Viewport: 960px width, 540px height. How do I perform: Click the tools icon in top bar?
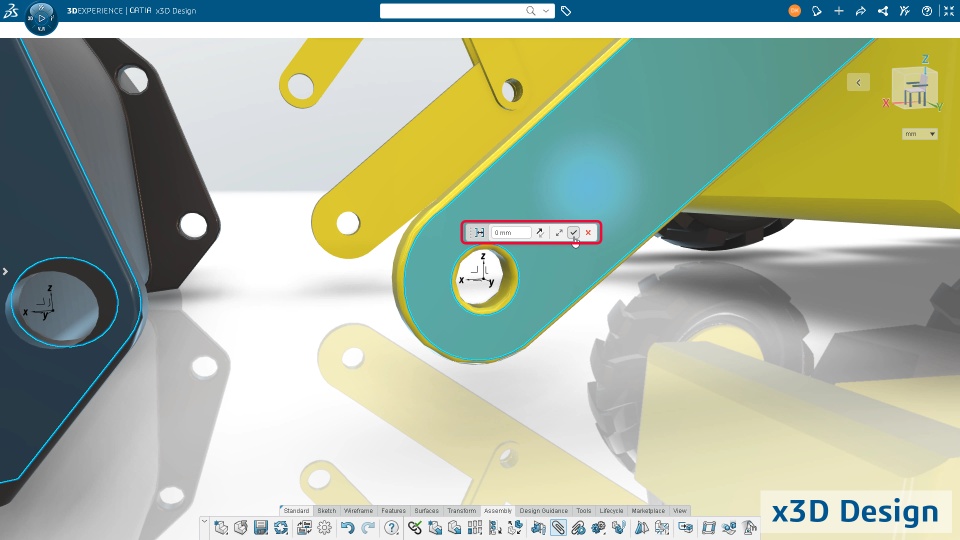pyautogui.click(x=905, y=11)
